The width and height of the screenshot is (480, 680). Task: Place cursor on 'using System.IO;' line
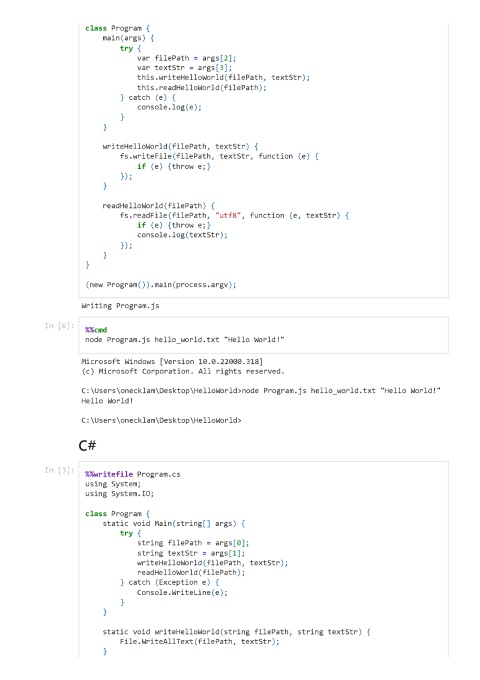[120, 494]
